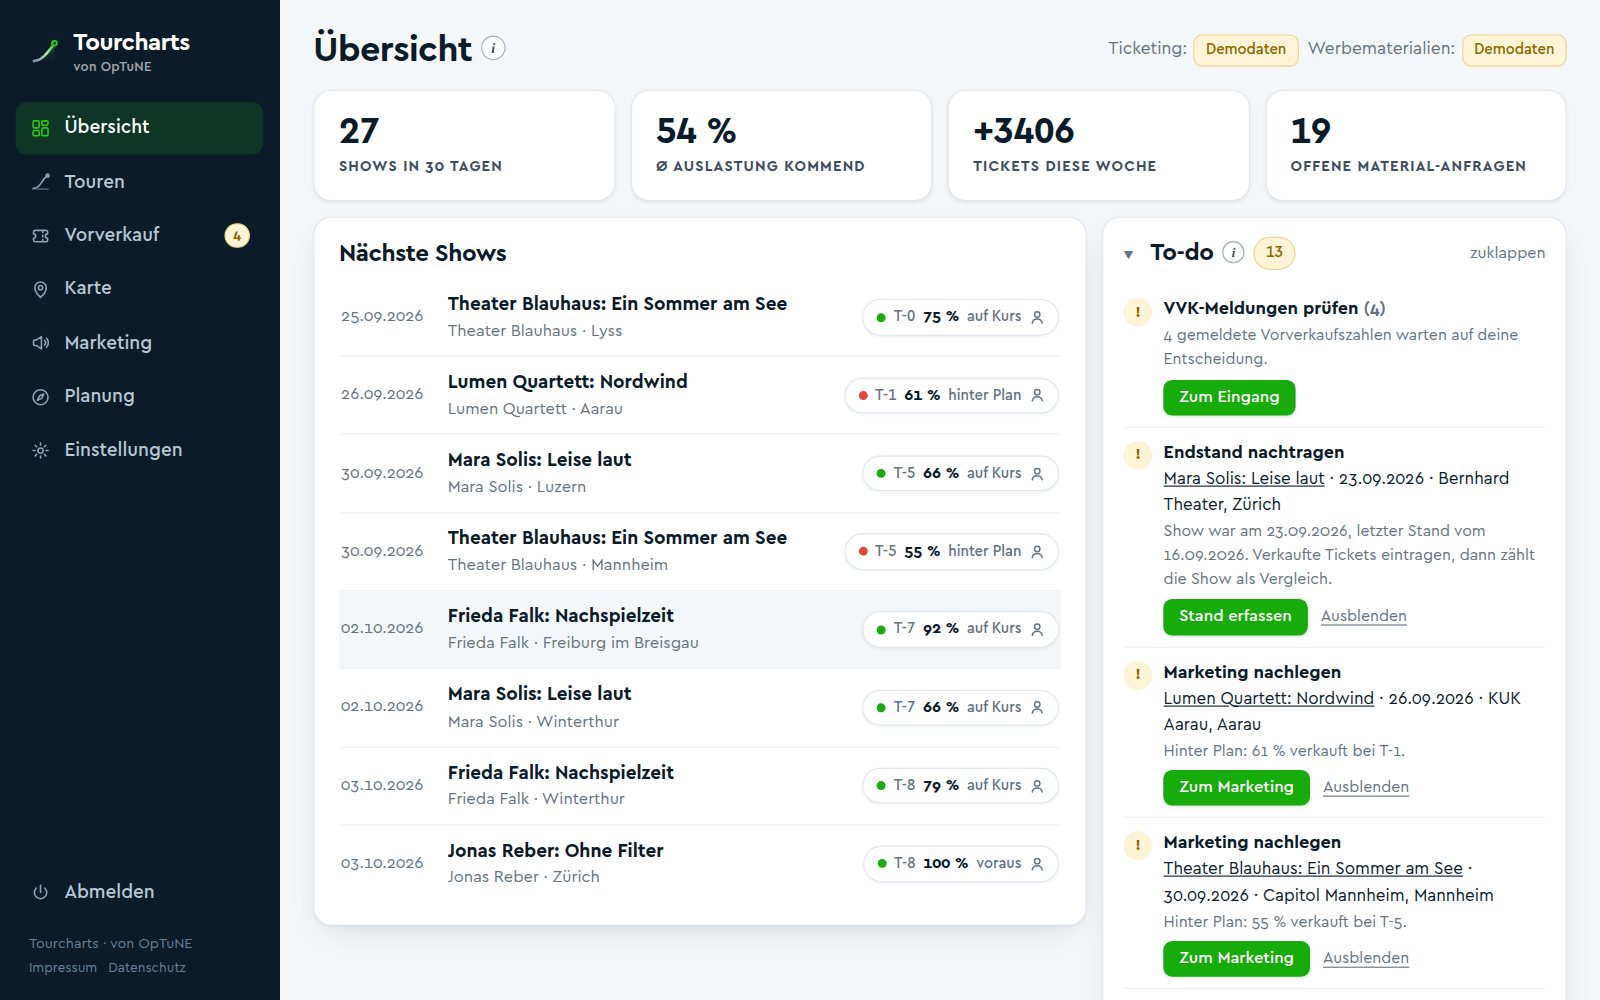The height and width of the screenshot is (1000, 1600).
Task: Click the Übersicht grid icon in sidebar
Action: pos(41,128)
